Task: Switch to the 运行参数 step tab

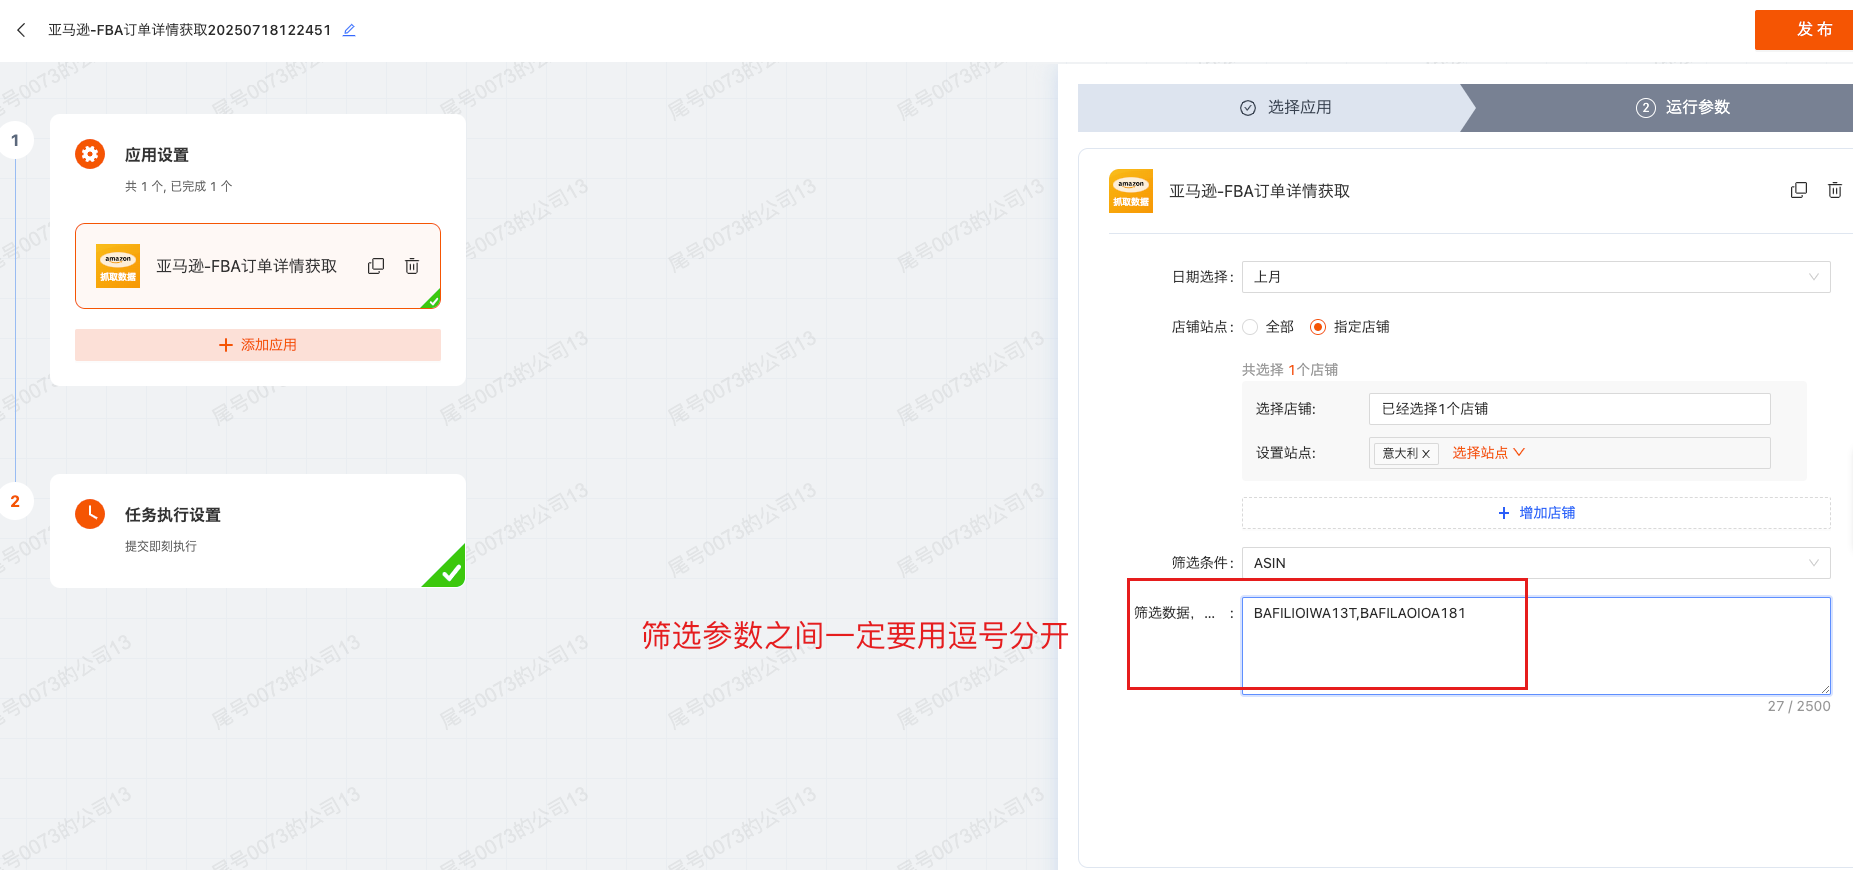Action: [x=1683, y=107]
